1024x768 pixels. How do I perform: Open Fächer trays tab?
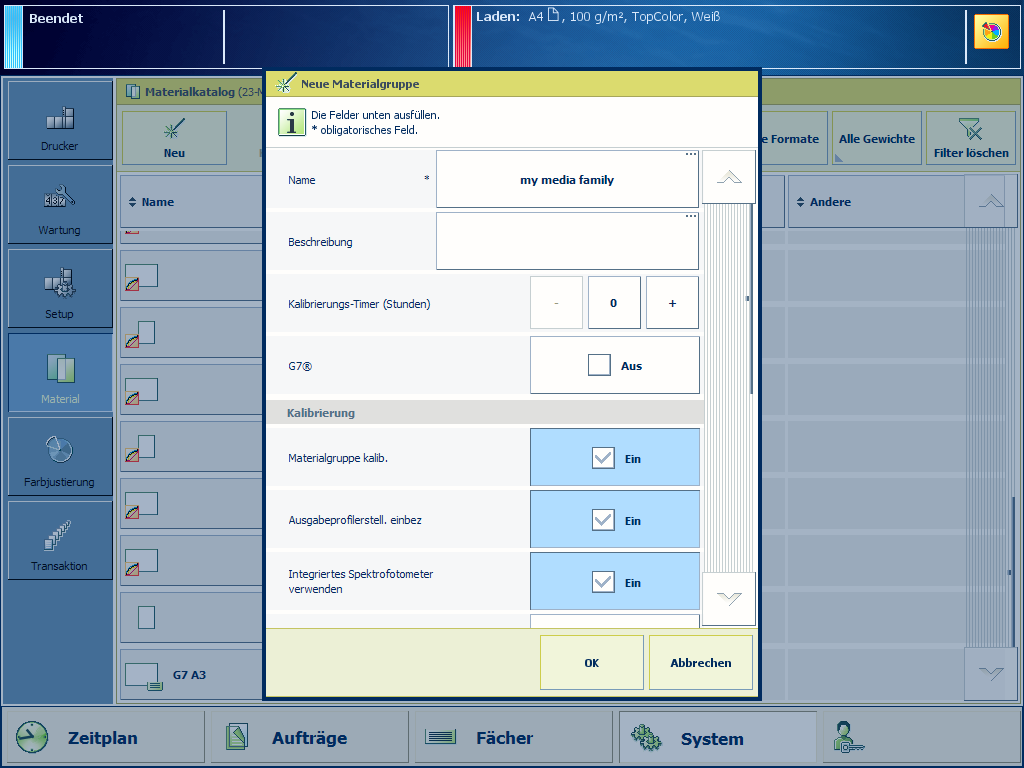[x=514, y=738]
